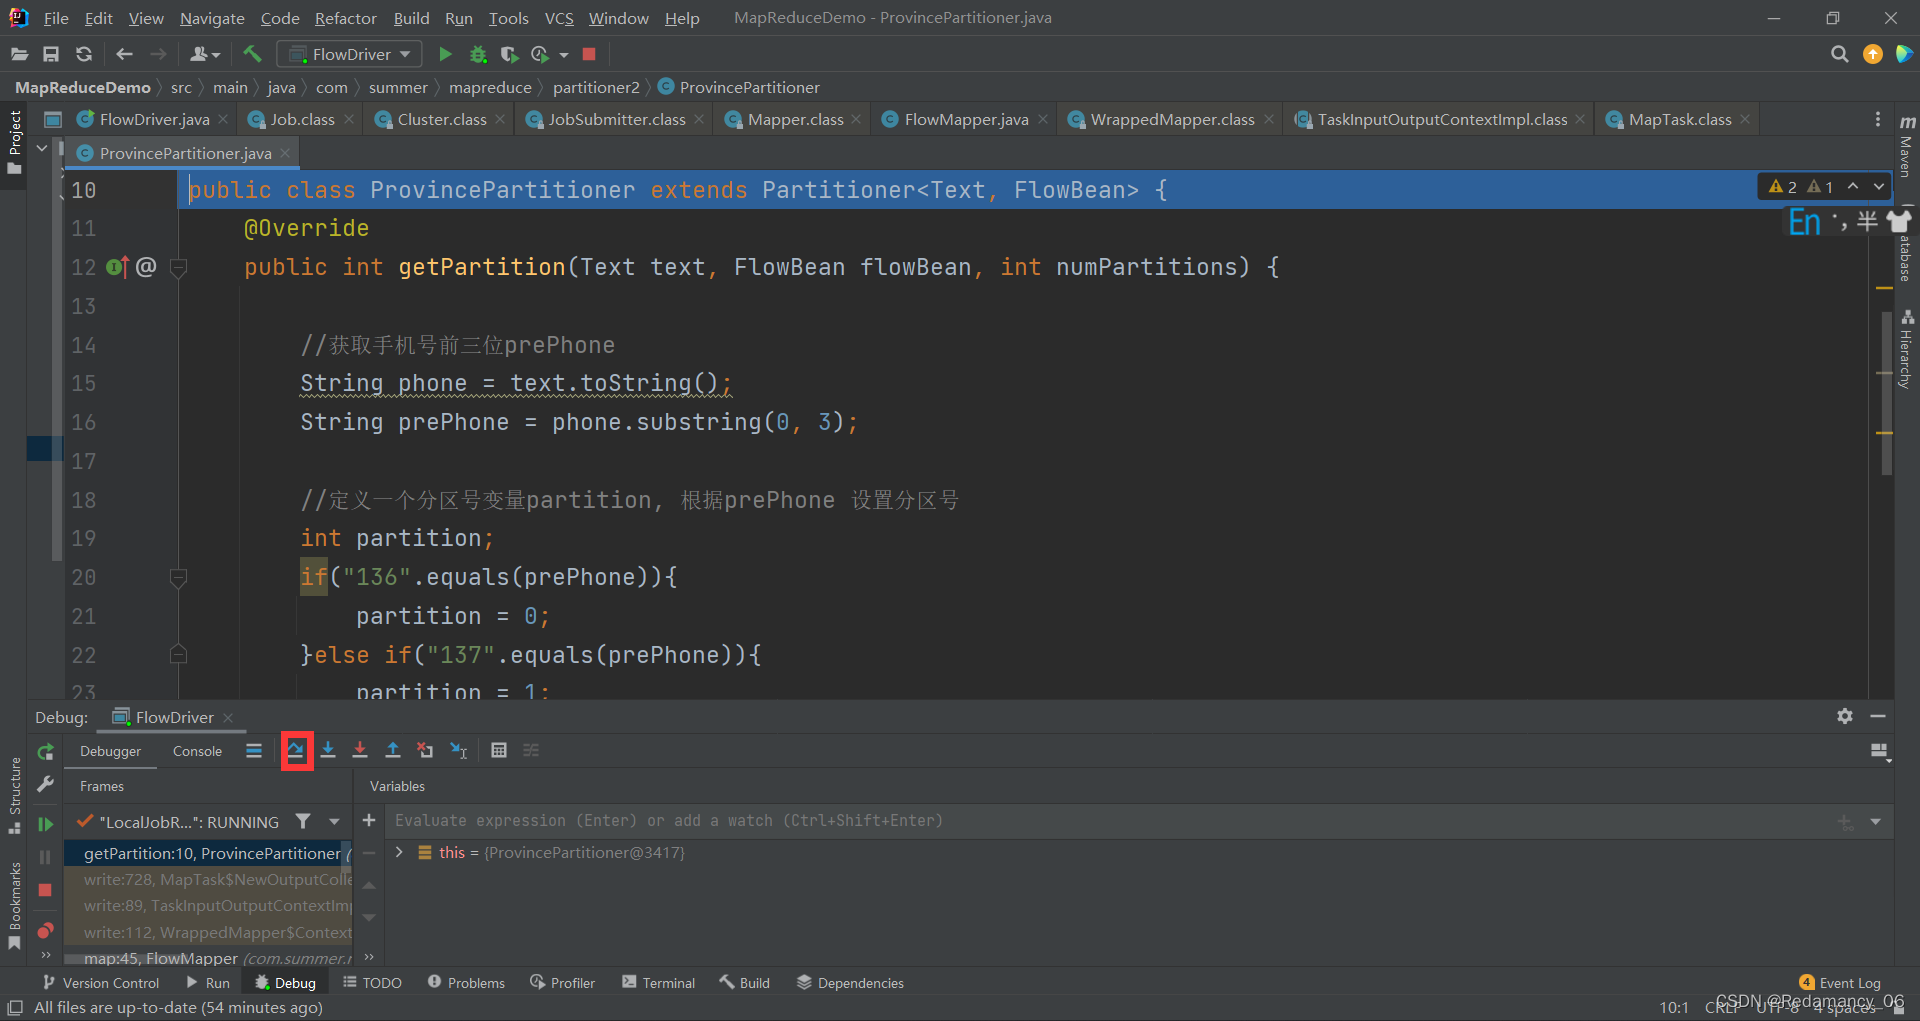Click the override gutter marker on line 12

click(117, 267)
